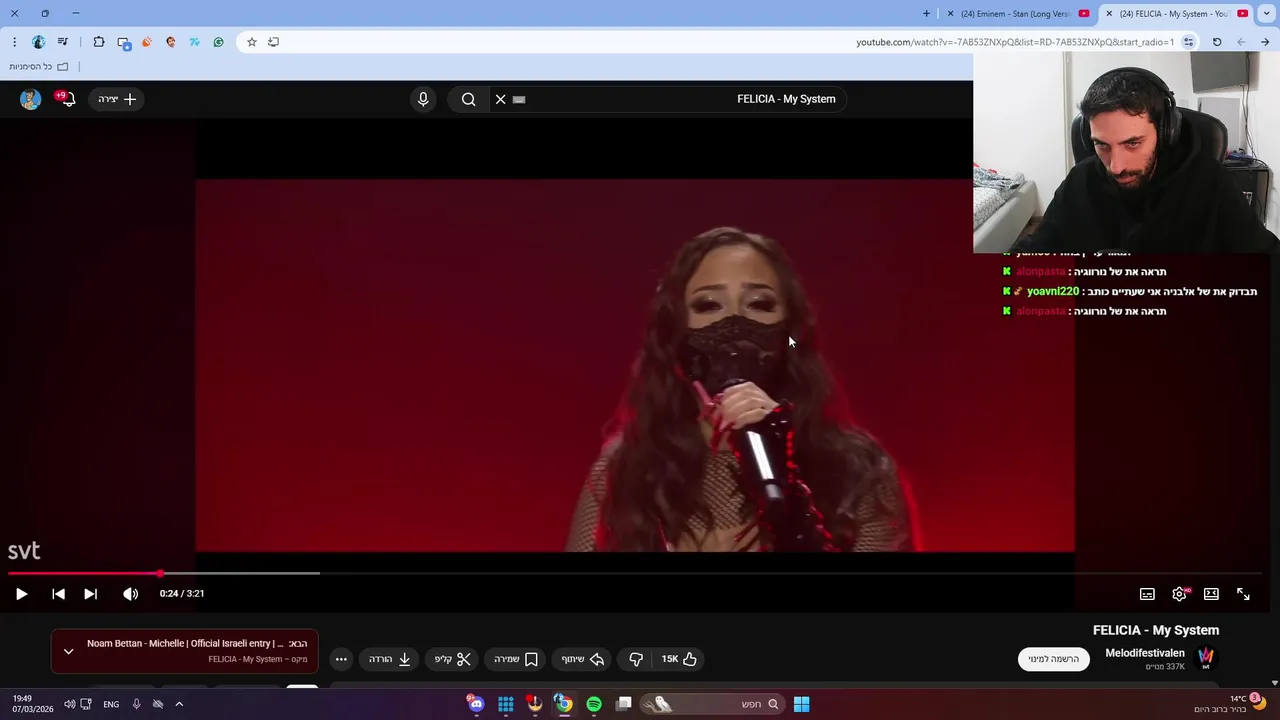The height and width of the screenshot is (720, 1280).
Task: Start voice search with the microphone
Action: pos(423,99)
